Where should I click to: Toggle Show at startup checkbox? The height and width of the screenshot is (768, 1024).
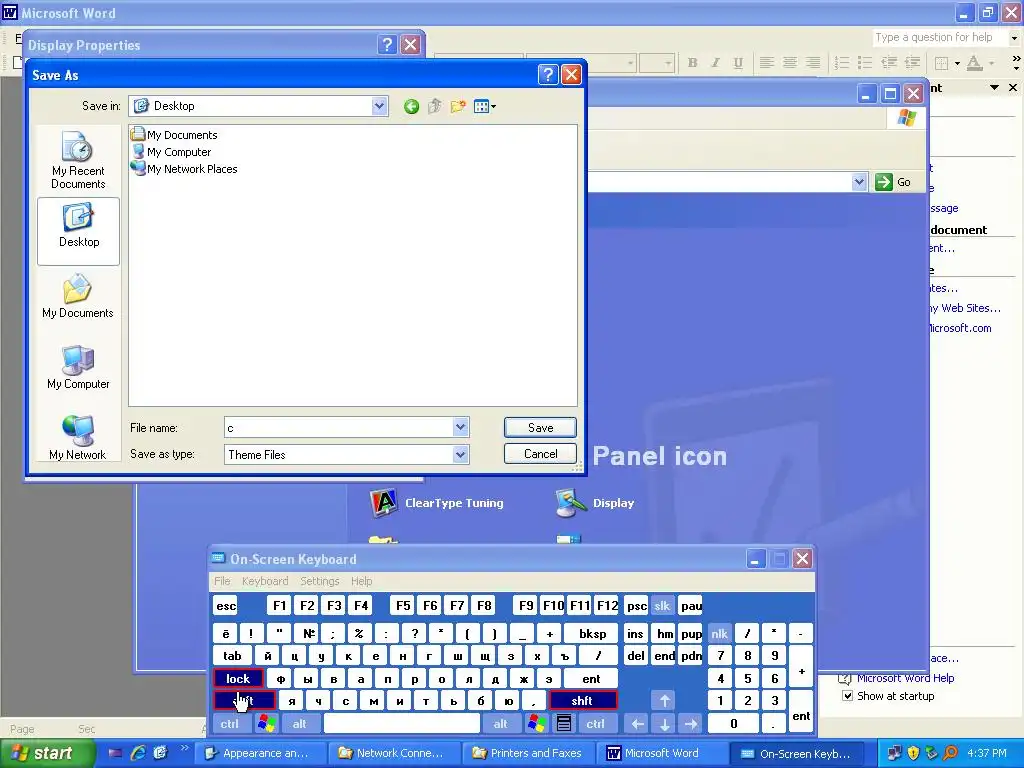[x=848, y=696]
